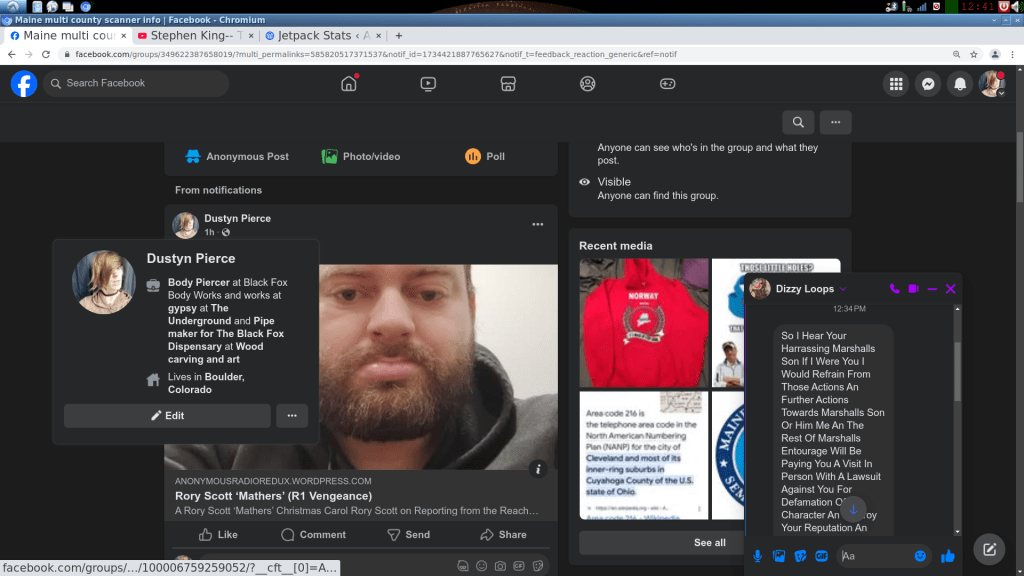Open the Facebook Watch video icon
The height and width of the screenshot is (576, 1024).
point(428,84)
